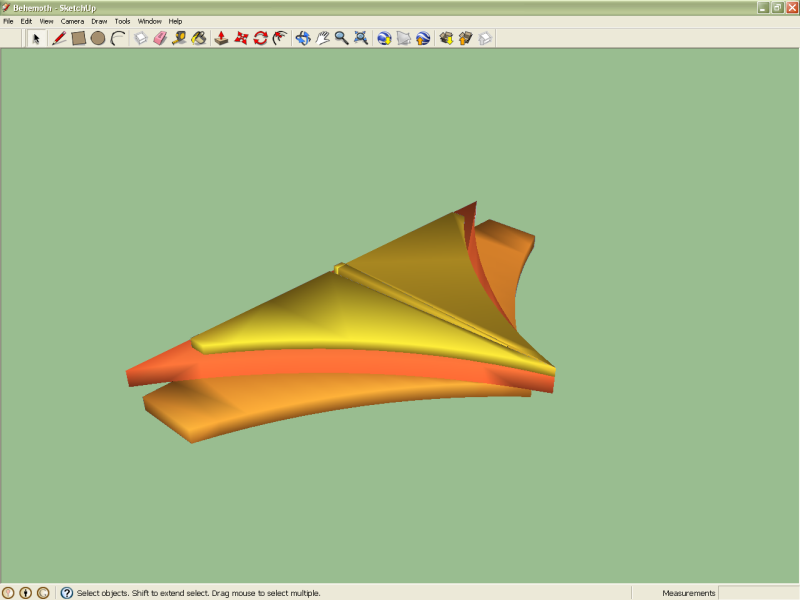Click the first round status bar icon
The height and width of the screenshot is (600, 800).
point(8,592)
